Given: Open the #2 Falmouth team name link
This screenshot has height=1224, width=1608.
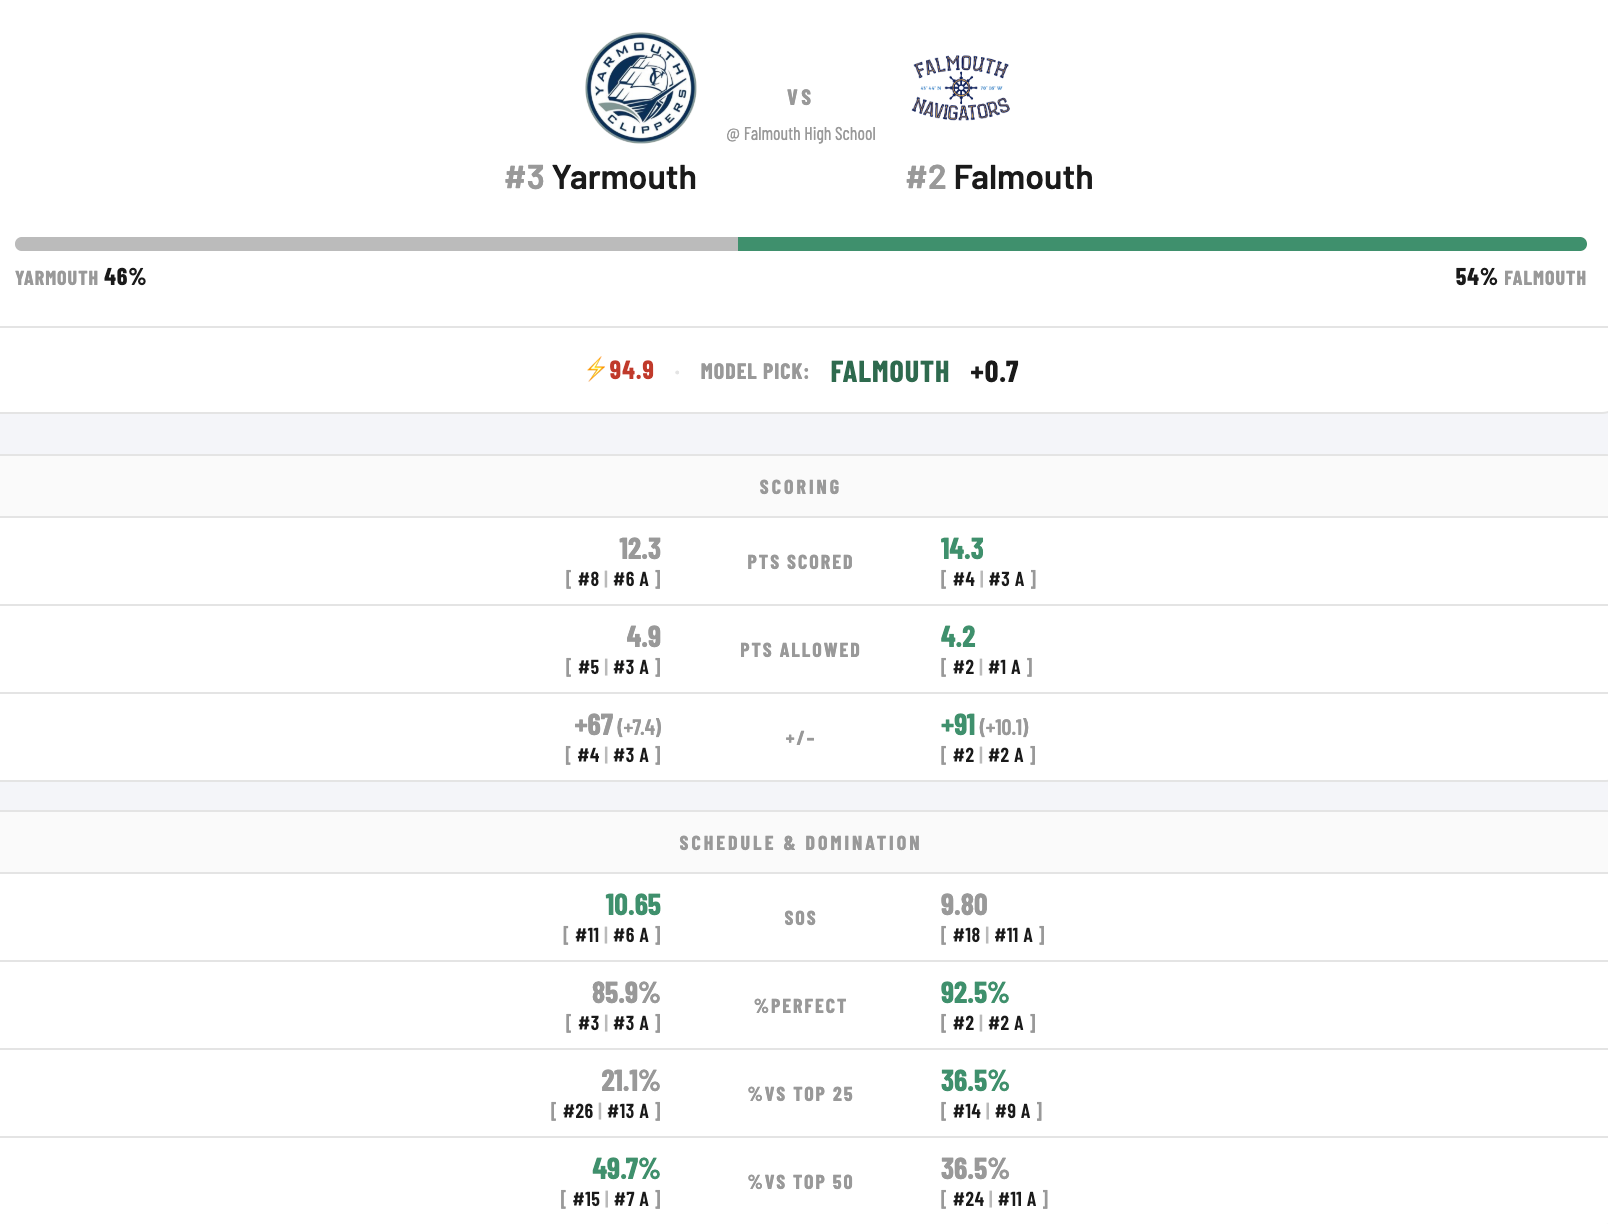Looking at the screenshot, I should [999, 177].
